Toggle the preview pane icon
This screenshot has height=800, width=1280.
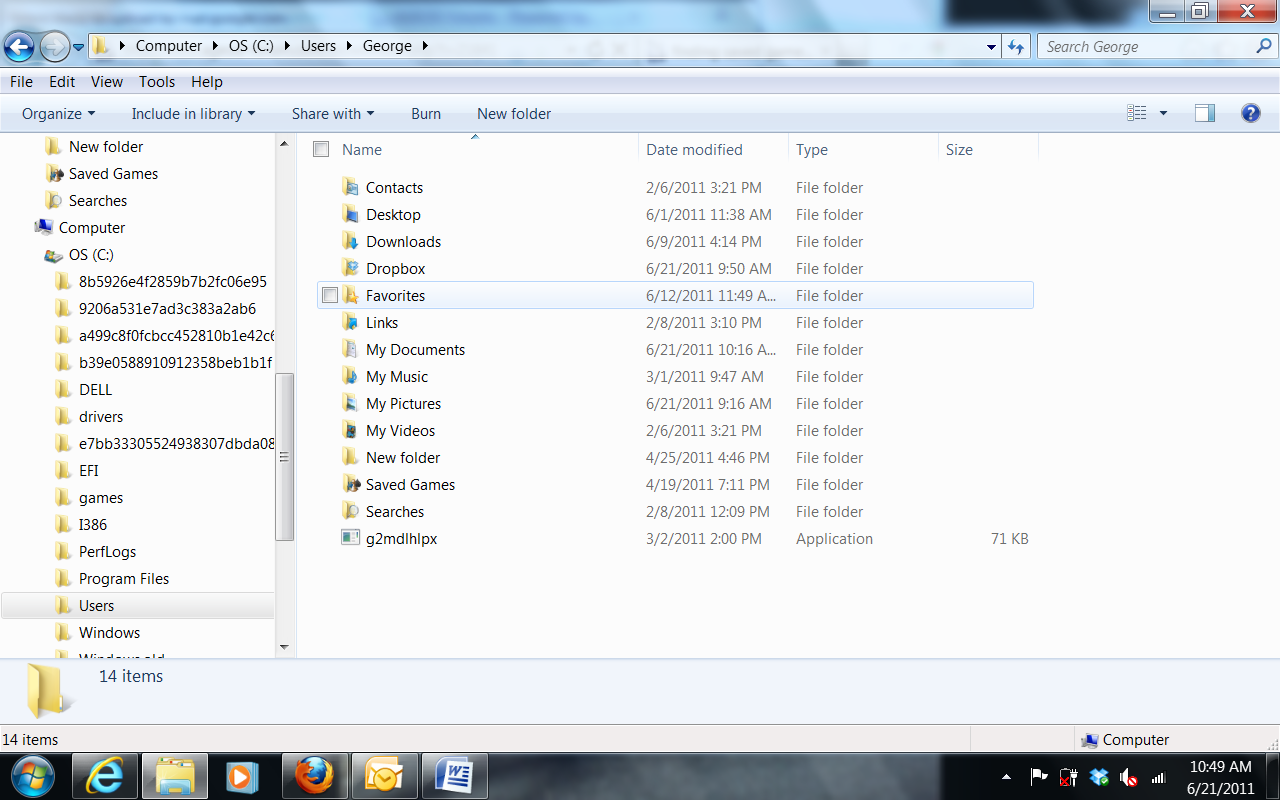pyautogui.click(x=1205, y=113)
